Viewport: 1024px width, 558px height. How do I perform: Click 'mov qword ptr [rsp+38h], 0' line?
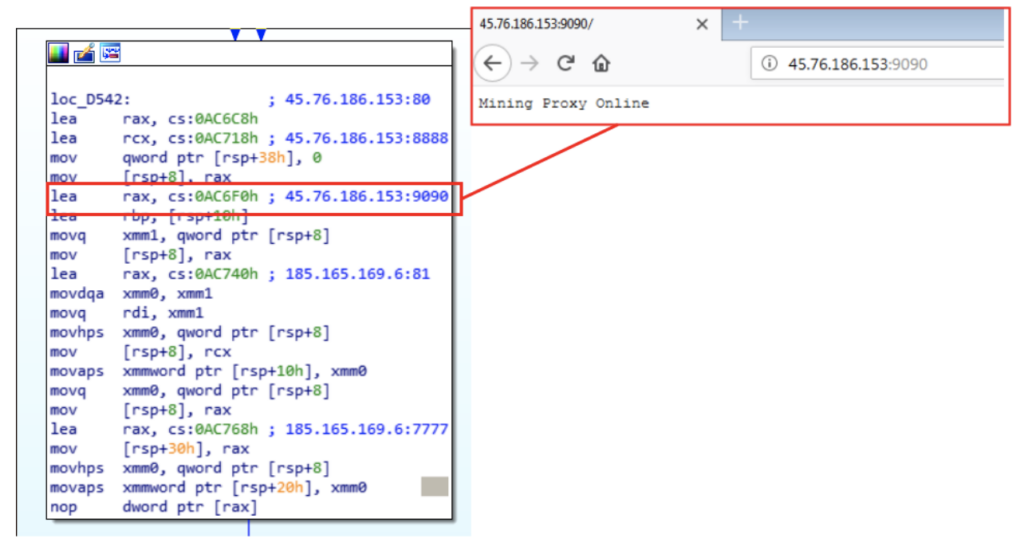[186, 157]
